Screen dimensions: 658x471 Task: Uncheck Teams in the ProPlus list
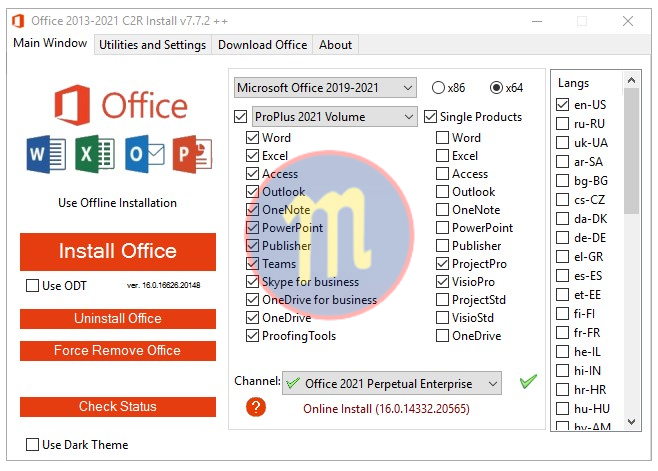pyautogui.click(x=252, y=264)
